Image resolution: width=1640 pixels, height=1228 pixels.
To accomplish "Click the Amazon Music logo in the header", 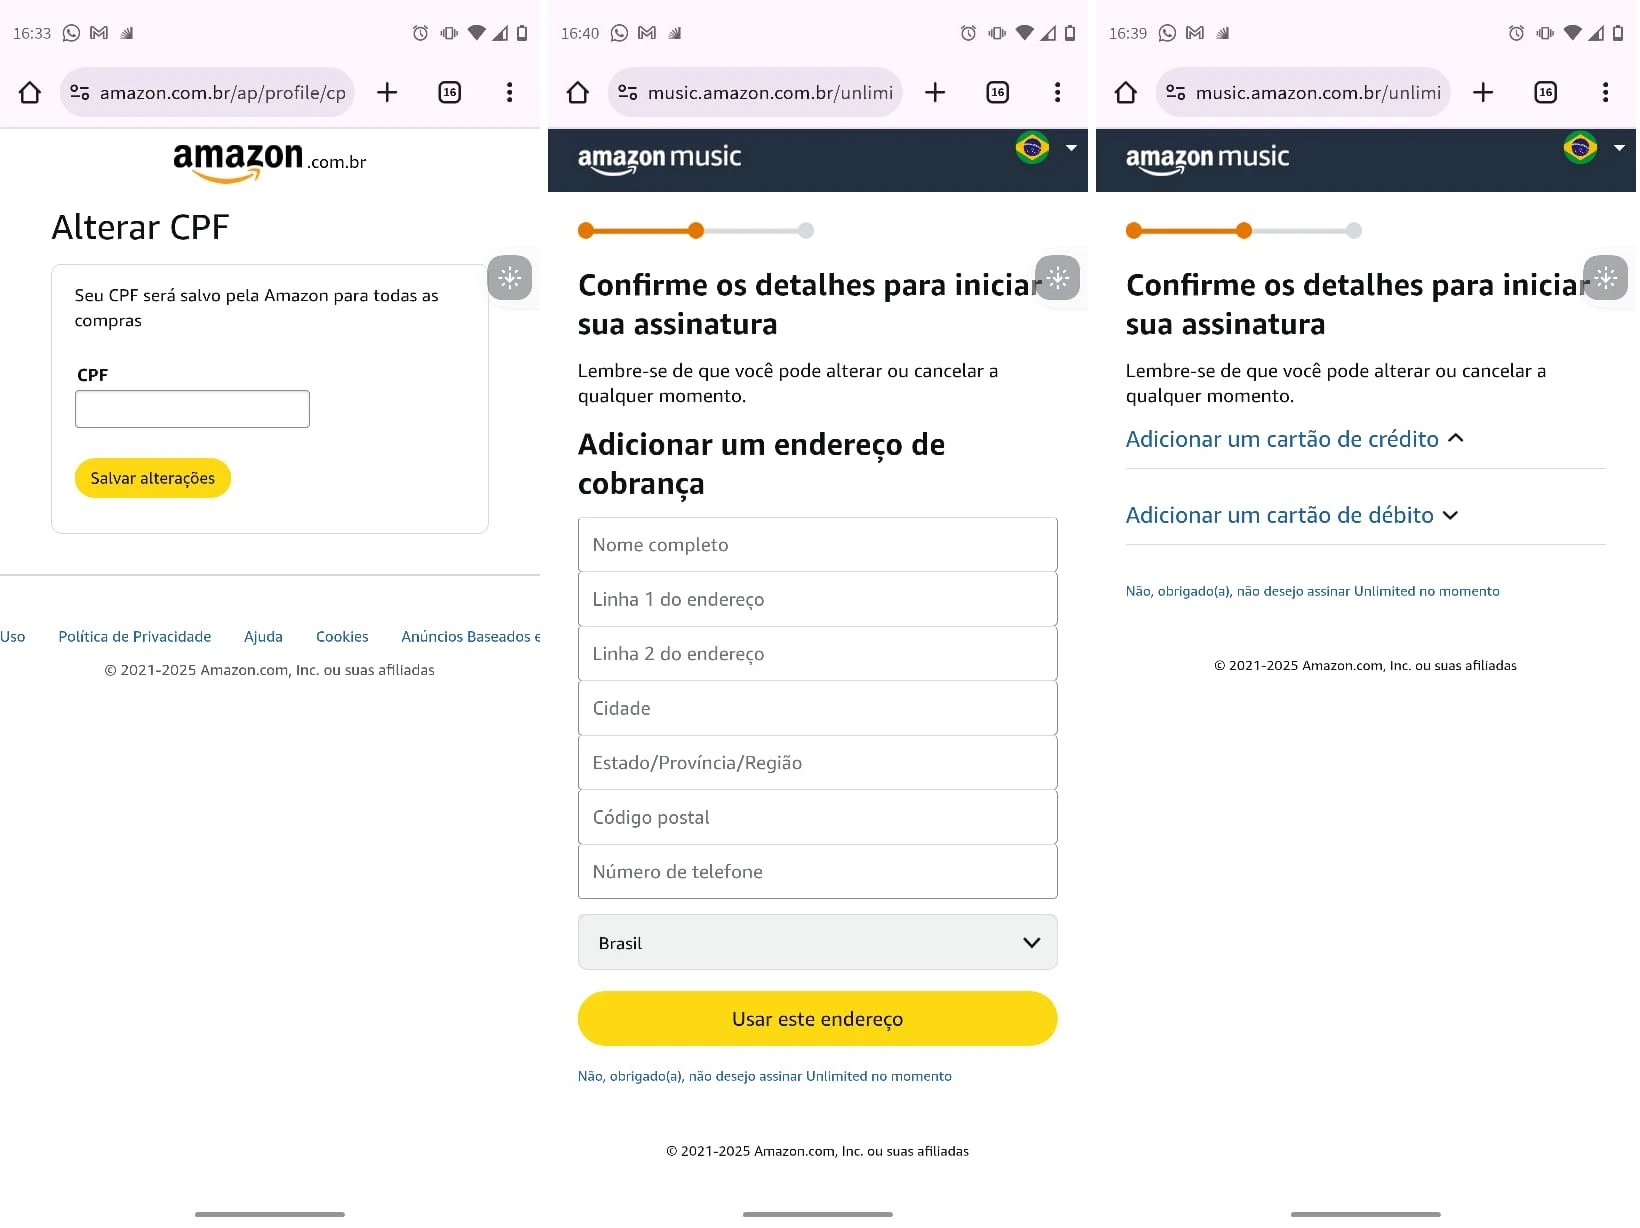I will click(x=659, y=158).
